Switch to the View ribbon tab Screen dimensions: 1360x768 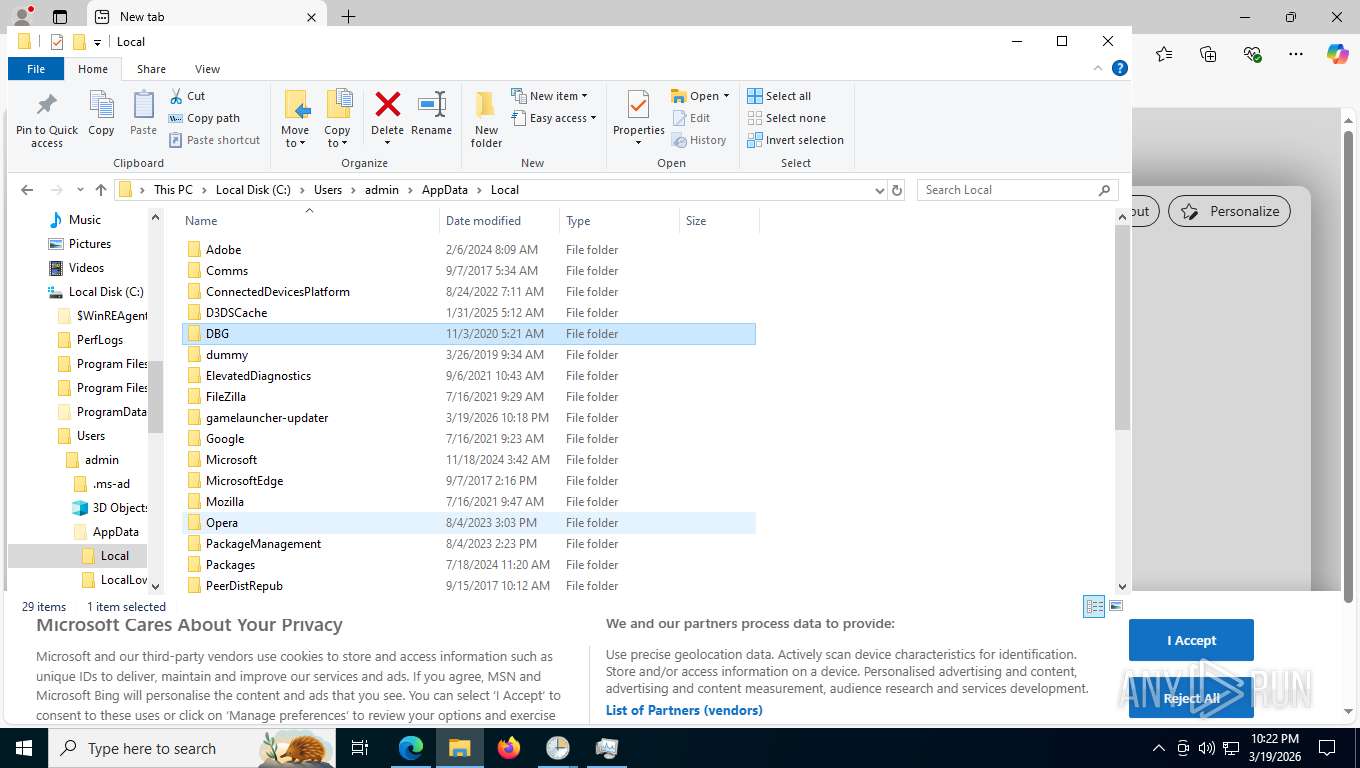[207, 69]
